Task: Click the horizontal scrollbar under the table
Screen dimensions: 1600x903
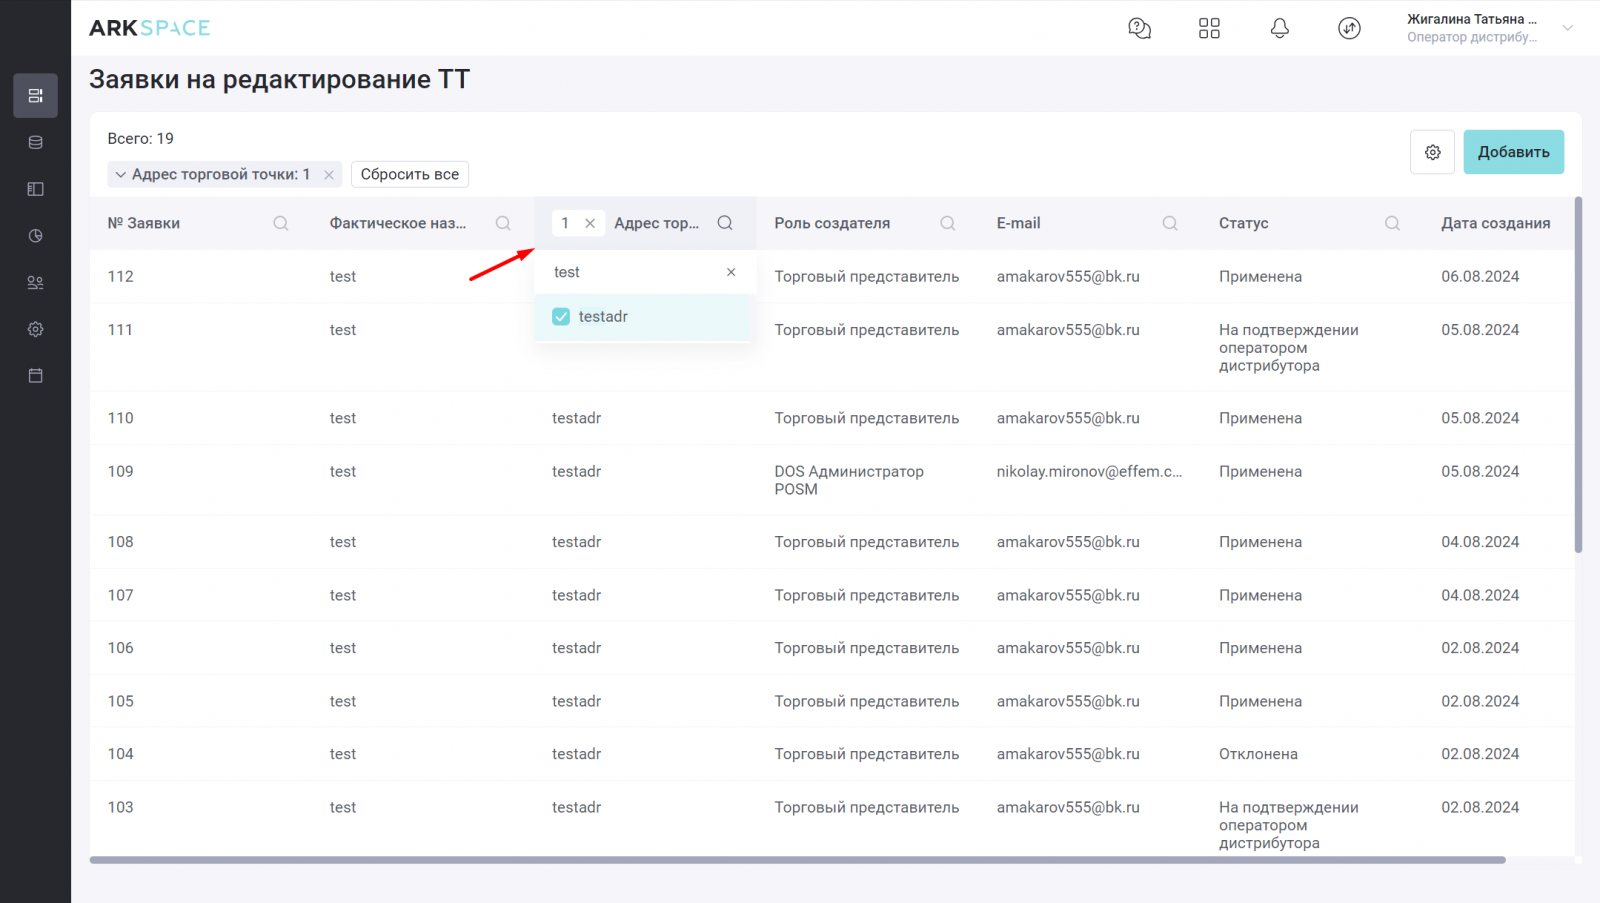Action: coord(797,860)
